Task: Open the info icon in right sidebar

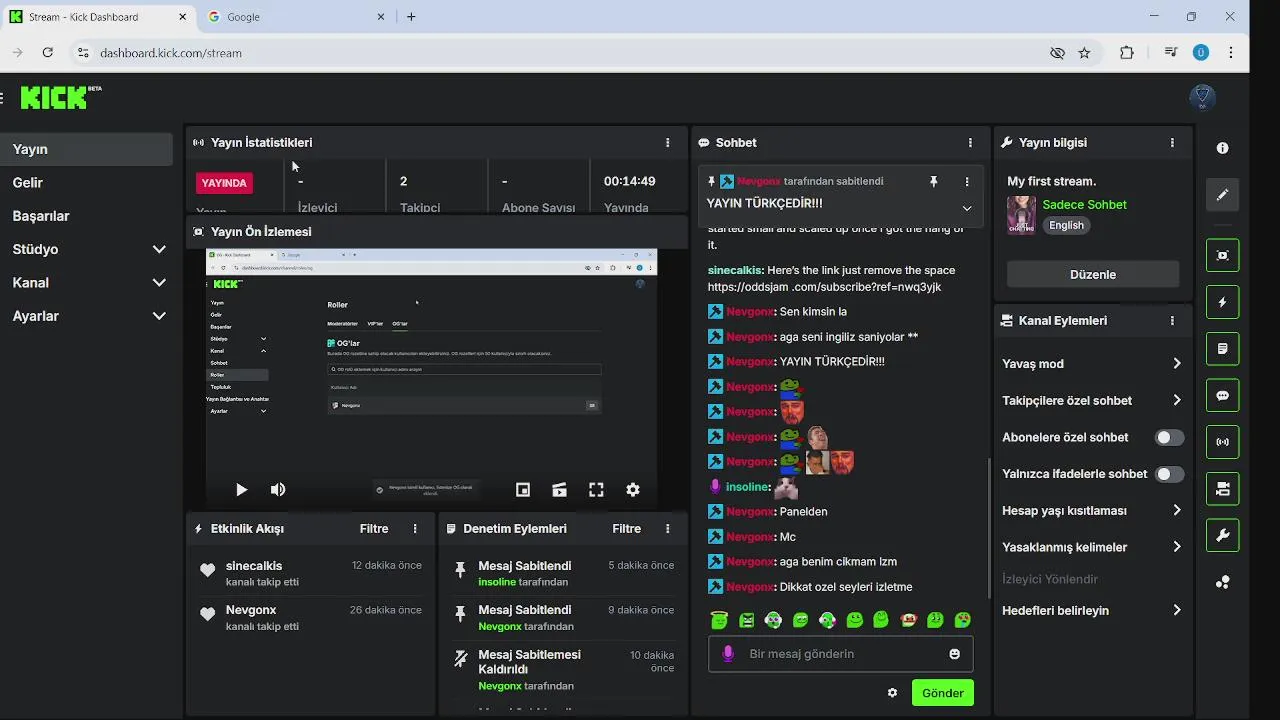Action: click(x=1222, y=148)
